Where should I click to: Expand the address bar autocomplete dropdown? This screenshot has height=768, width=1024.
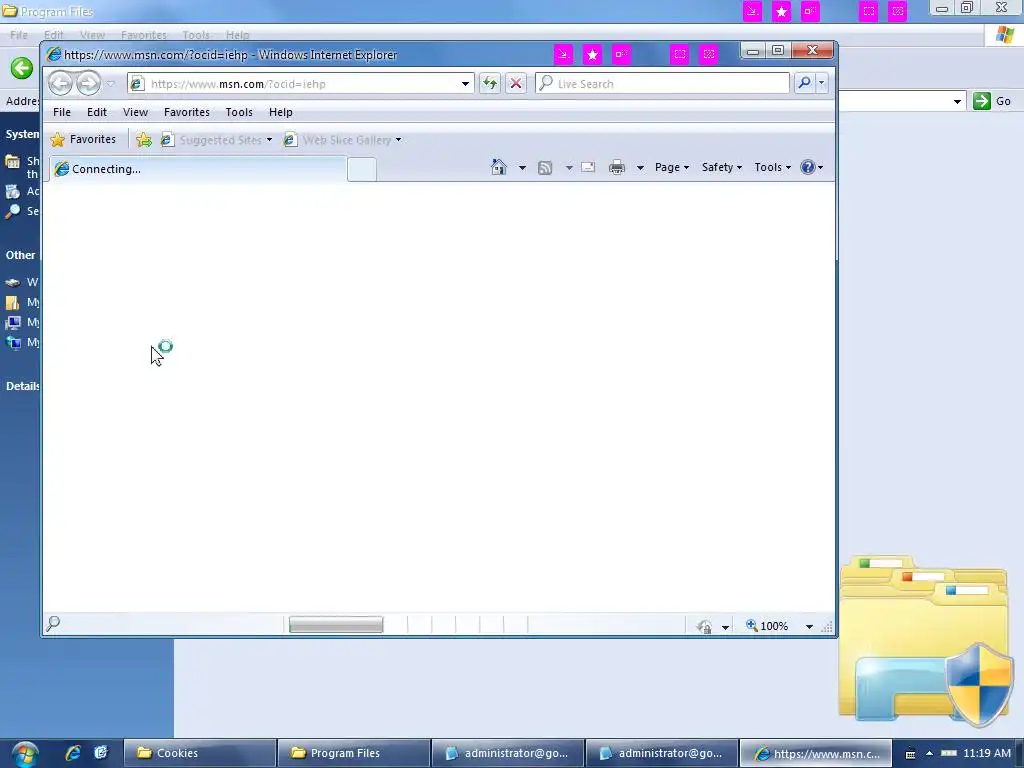465,84
